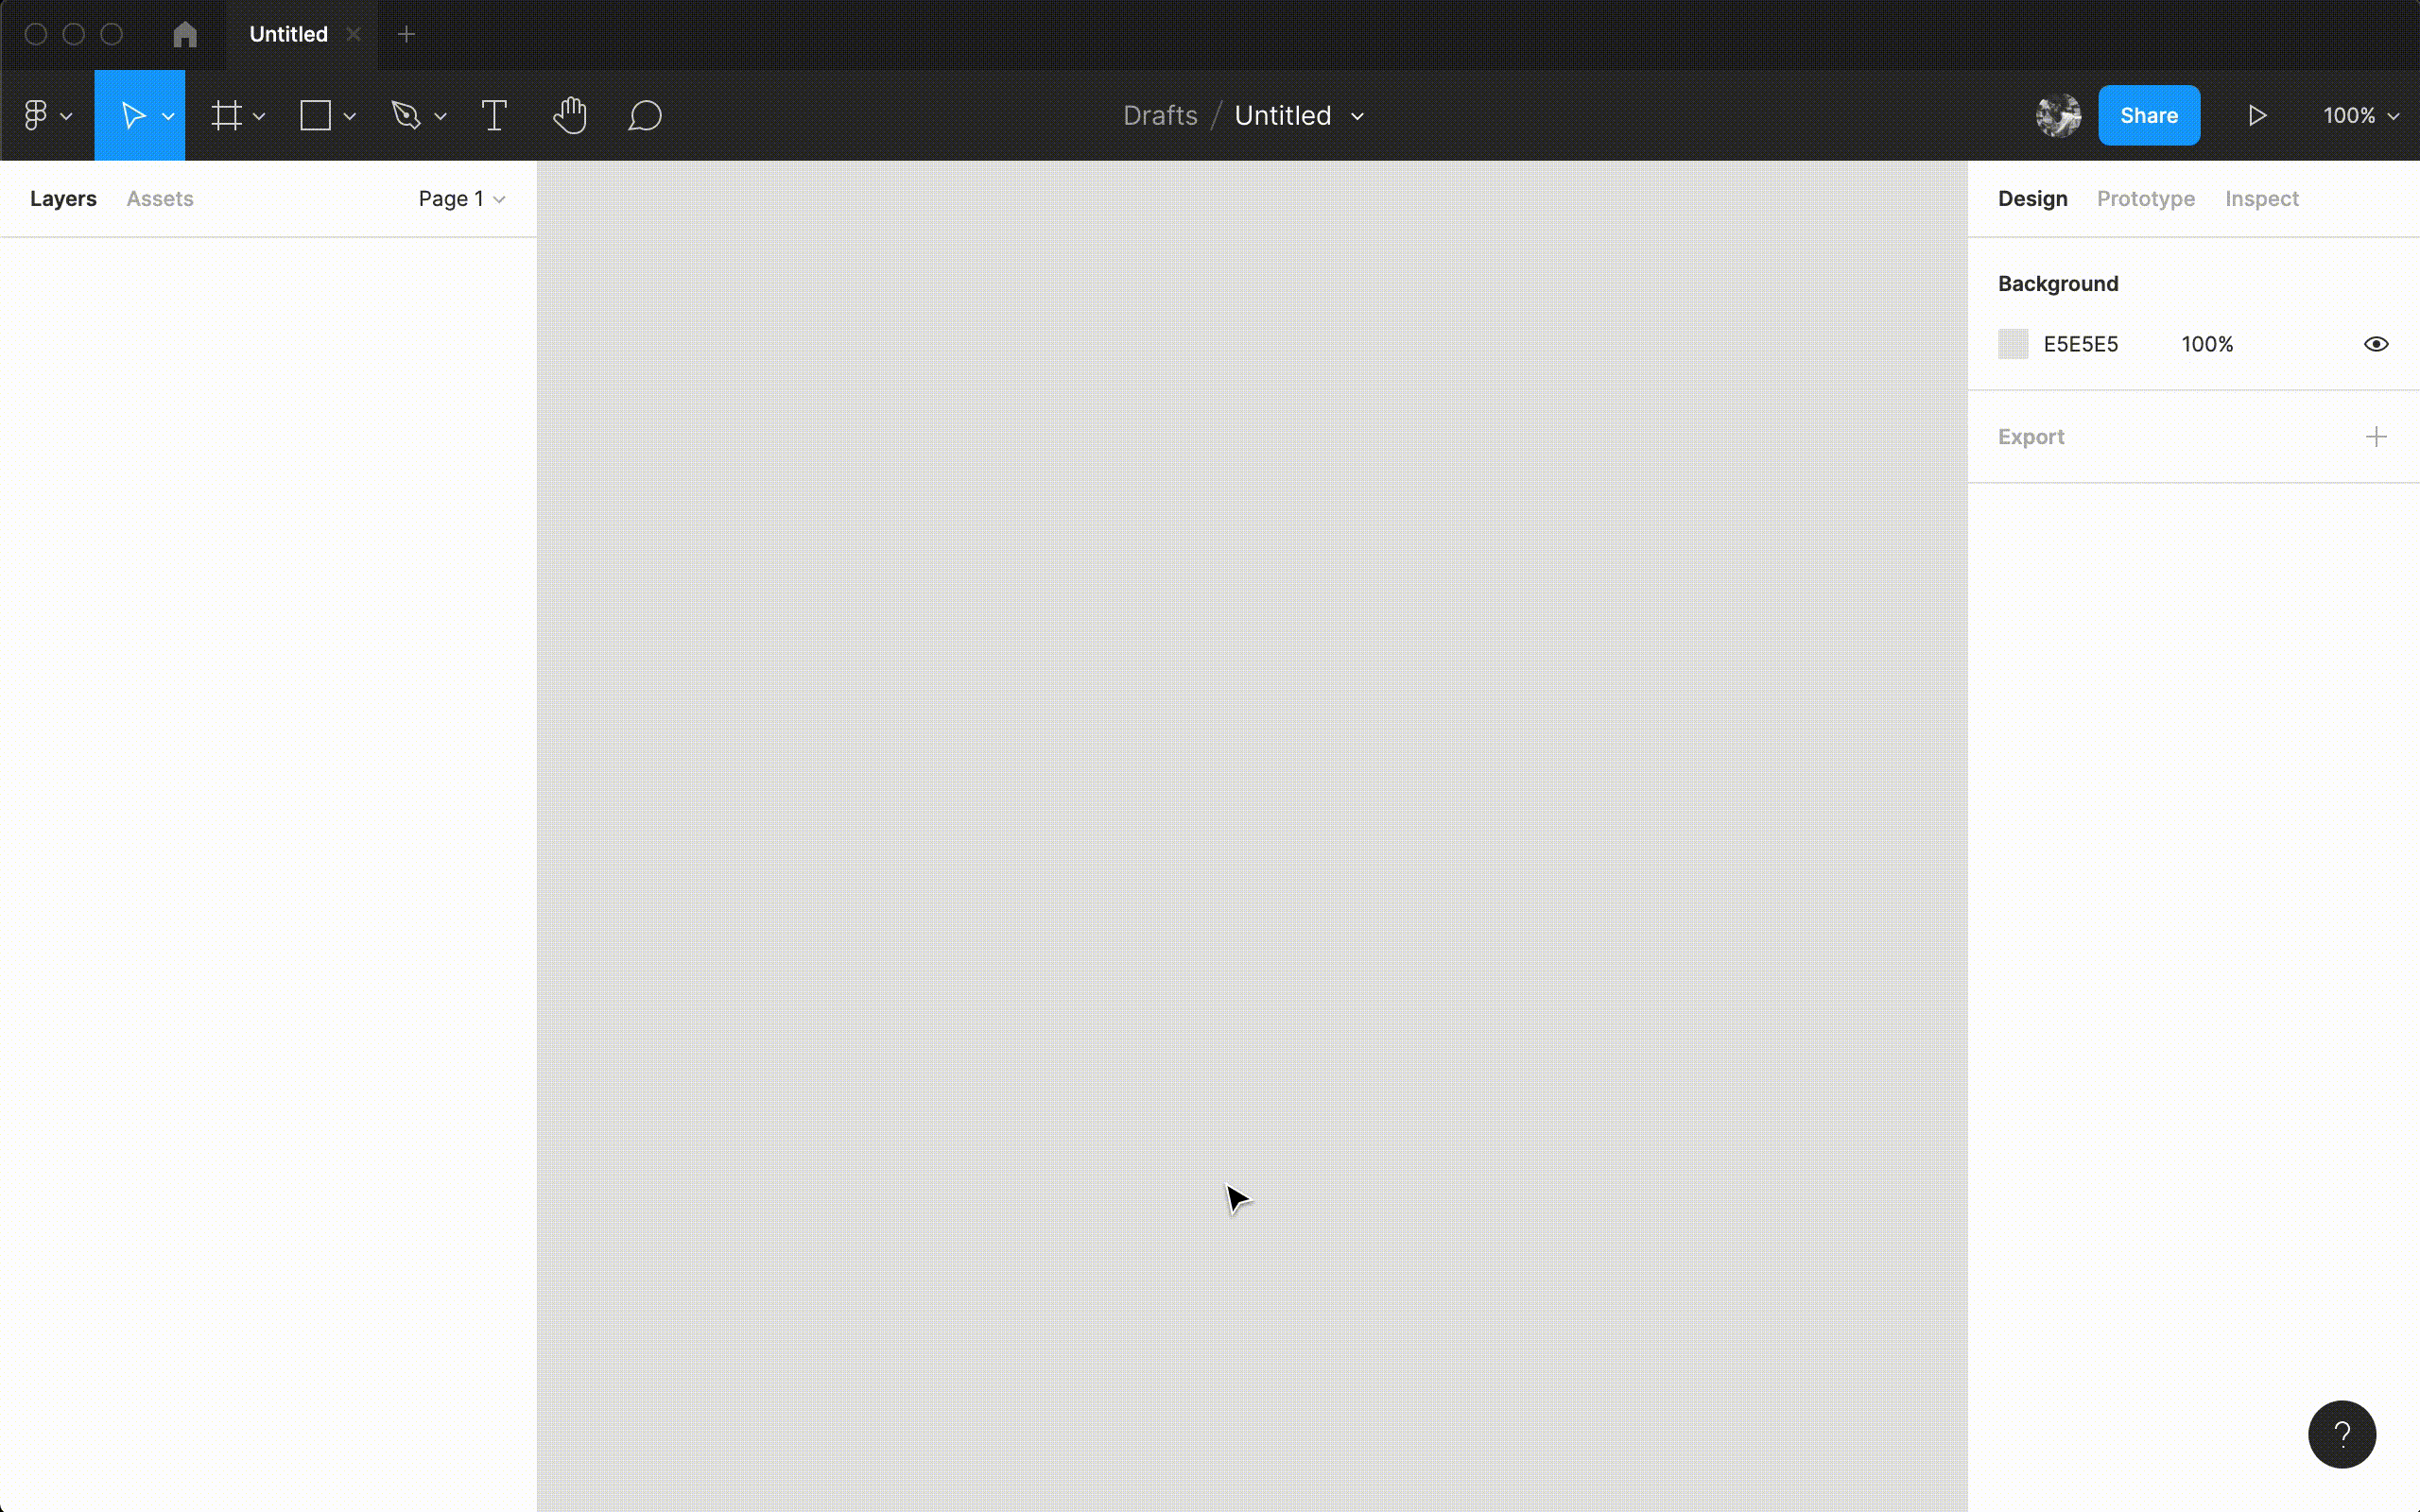Select the Pen tool
Screen dimensions: 2420x1512
pyautogui.click(x=406, y=116)
